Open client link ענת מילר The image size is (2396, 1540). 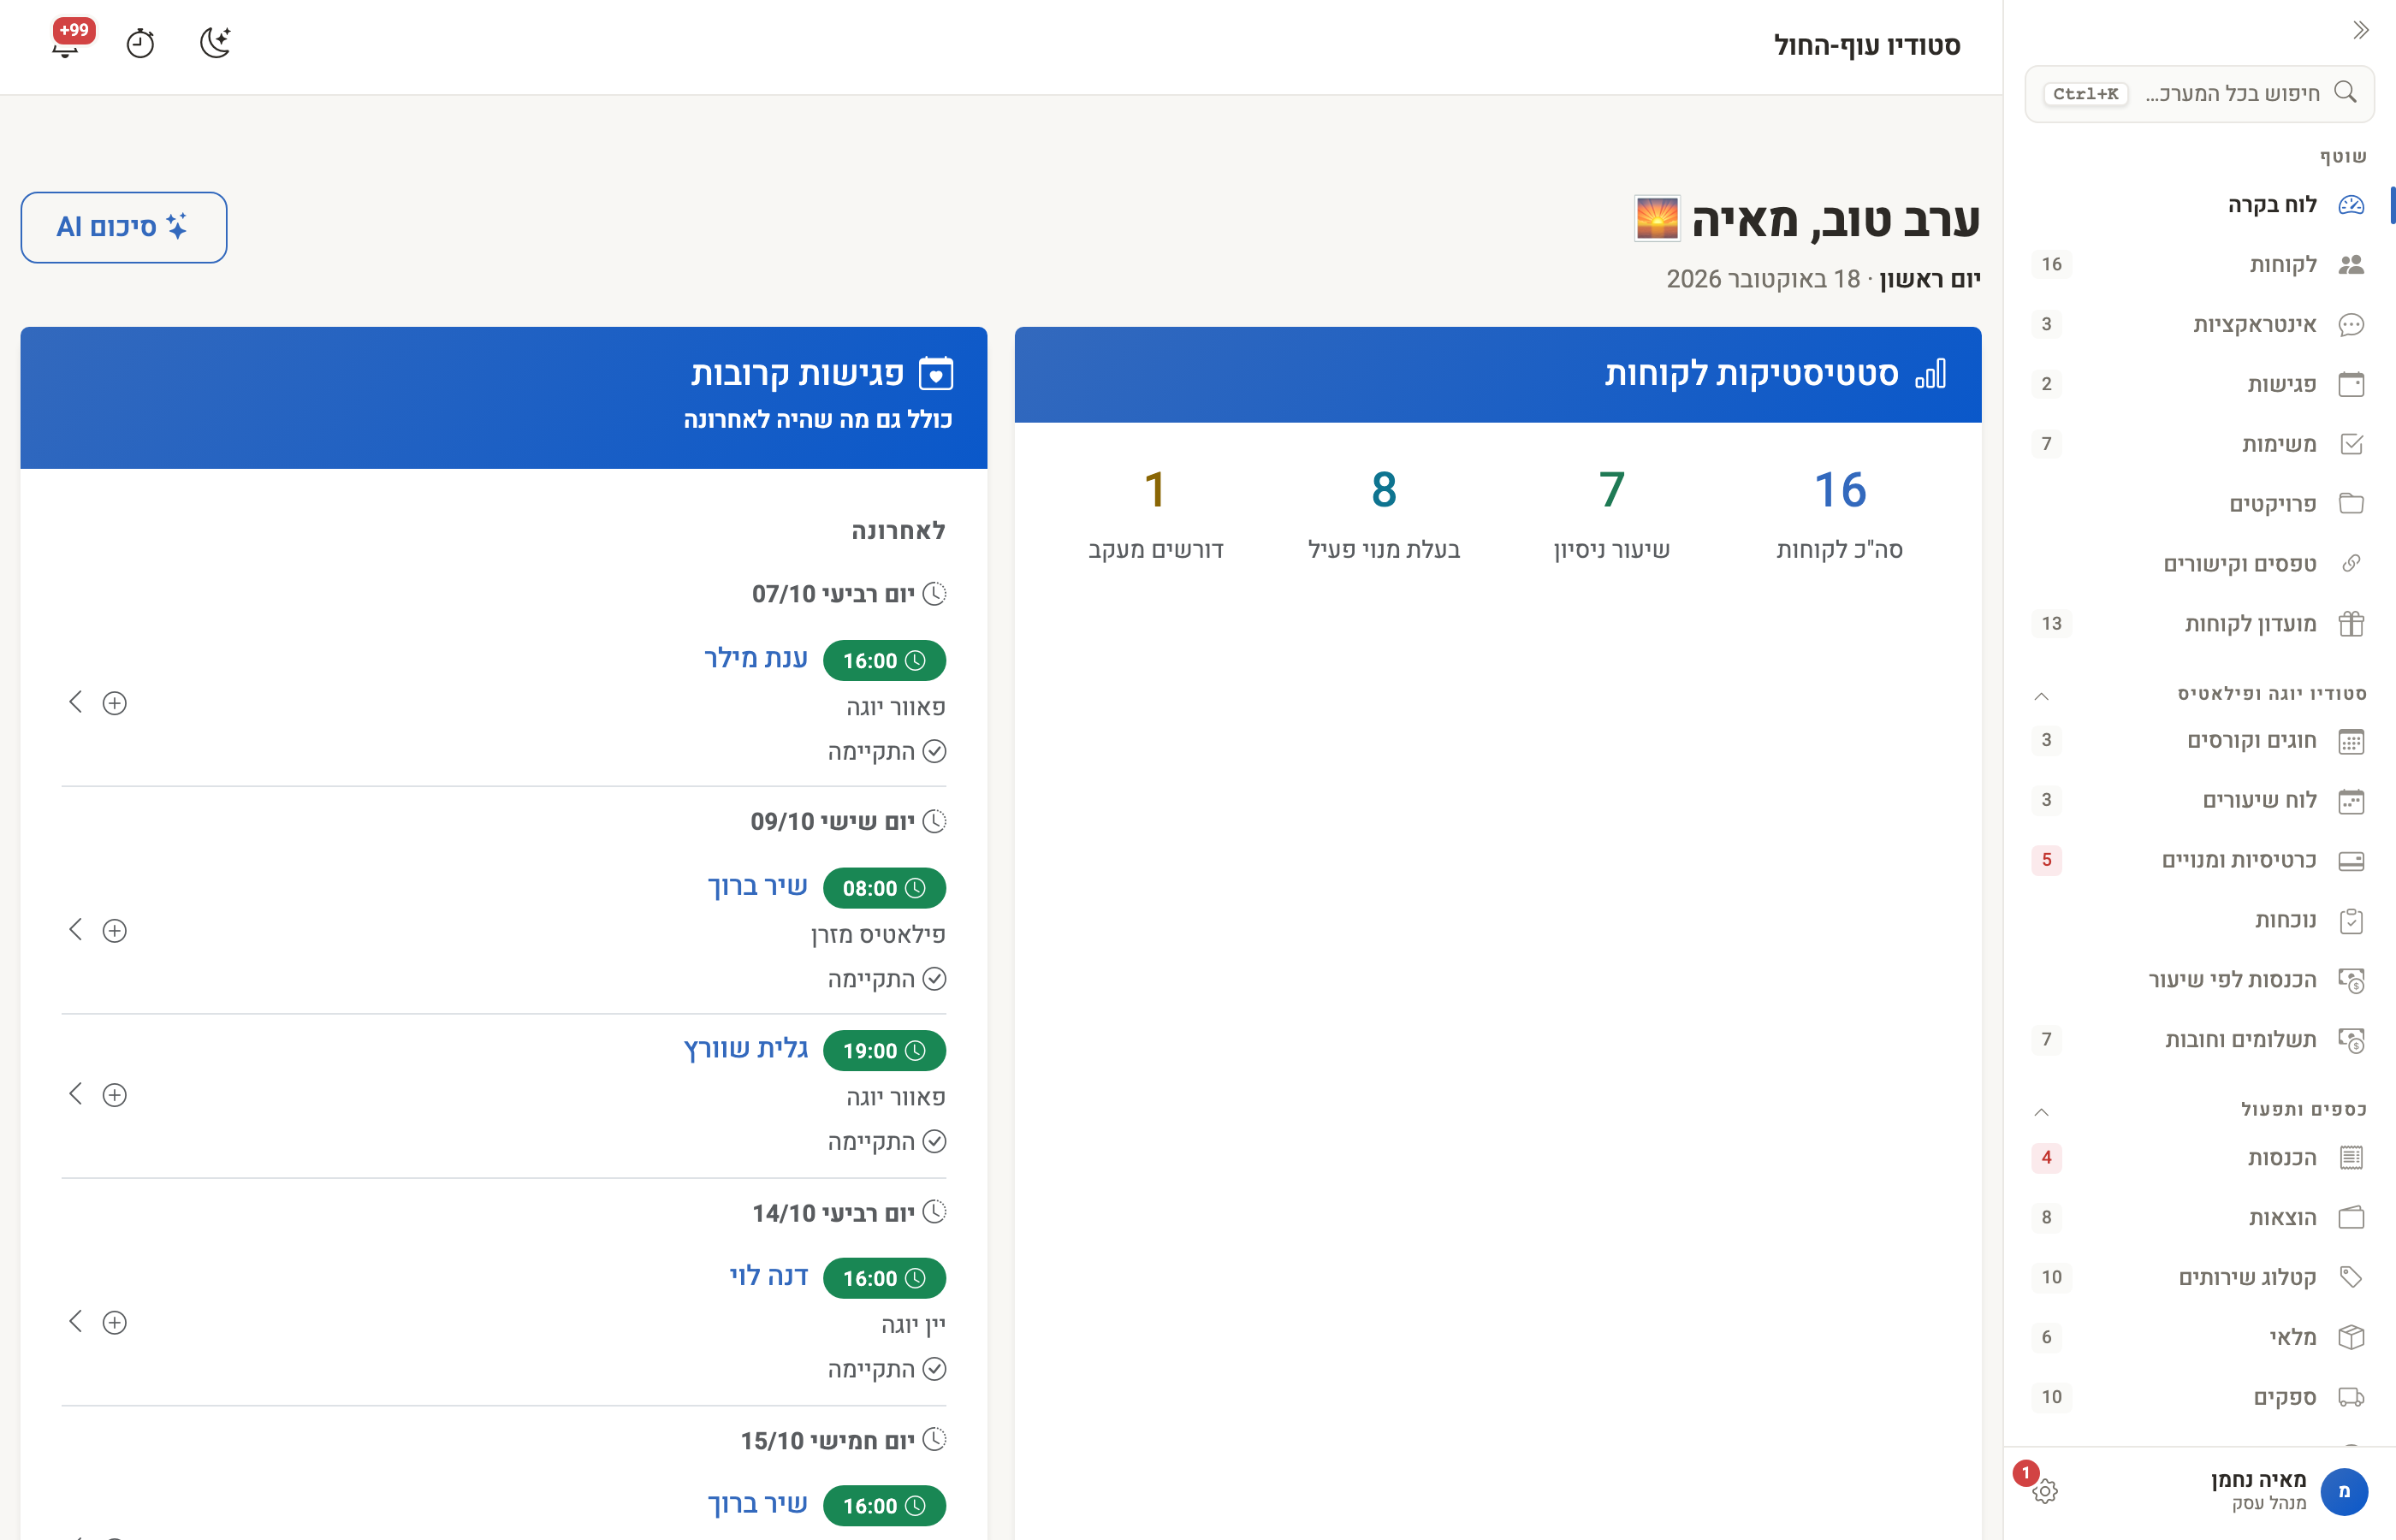[x=756, y=659]
